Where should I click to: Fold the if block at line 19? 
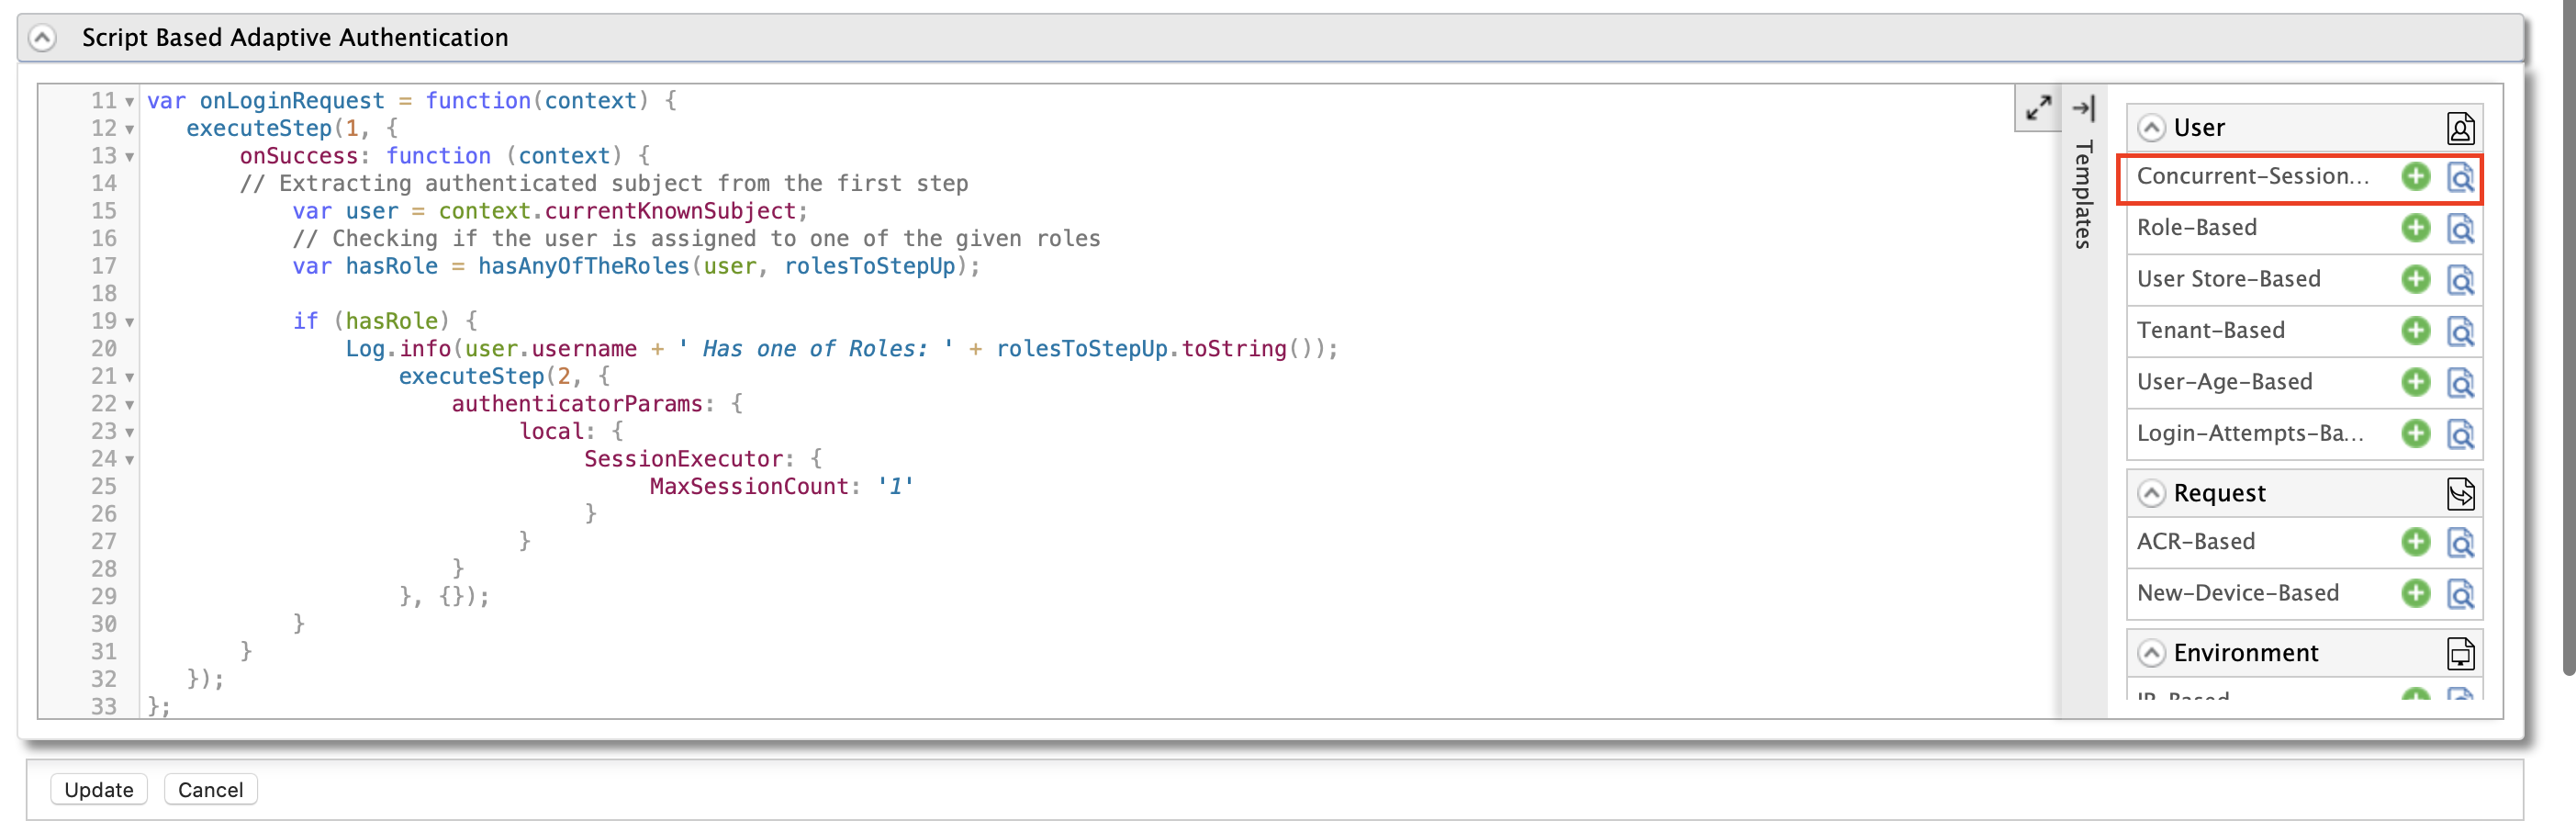pyautogui.click(x=130, y=322)
